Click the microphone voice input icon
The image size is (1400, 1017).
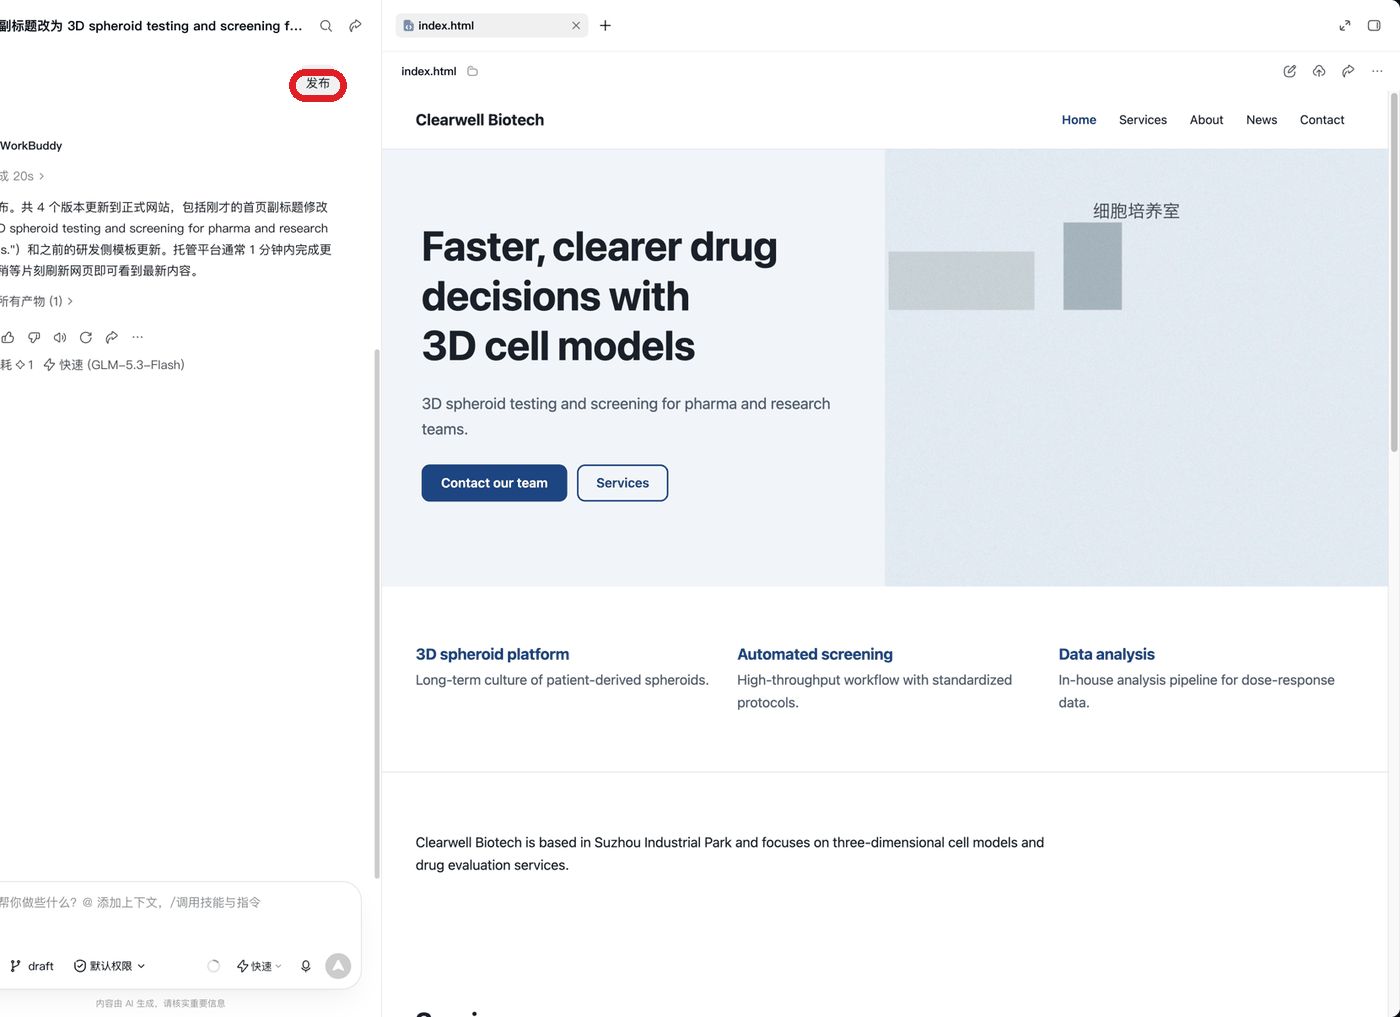[306, 966]
